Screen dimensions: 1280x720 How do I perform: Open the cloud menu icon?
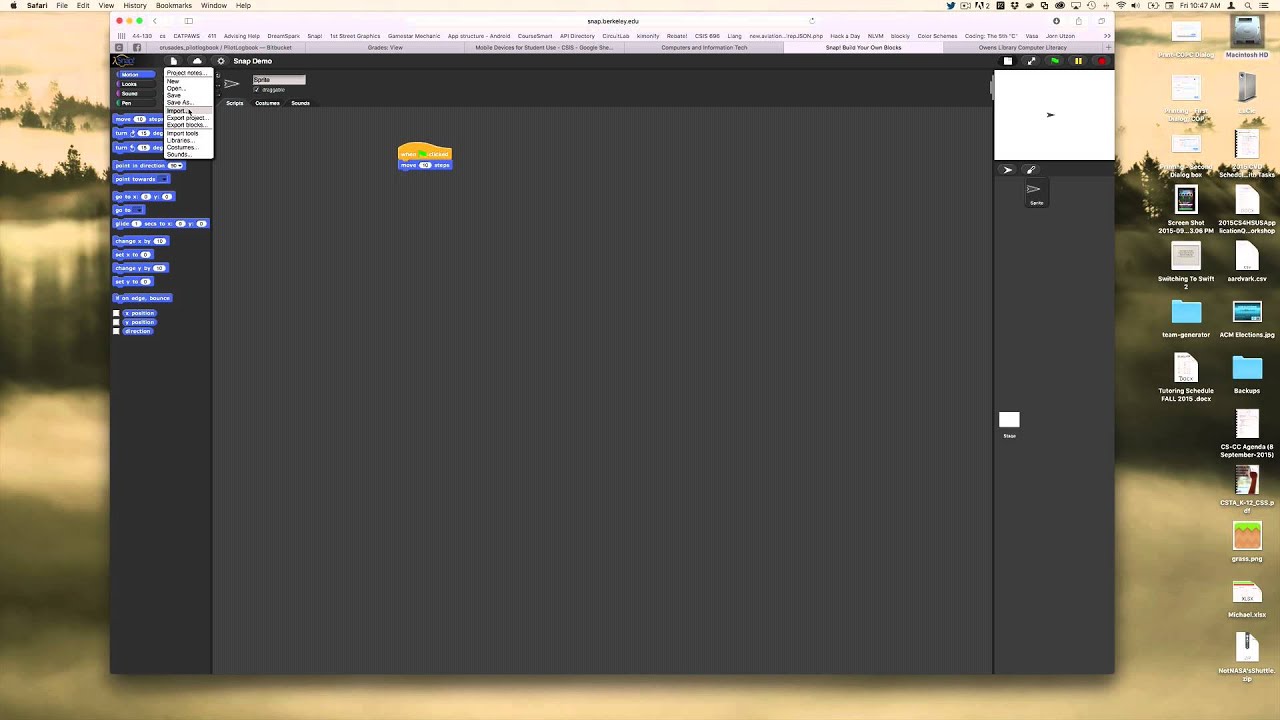click(197, 61)
